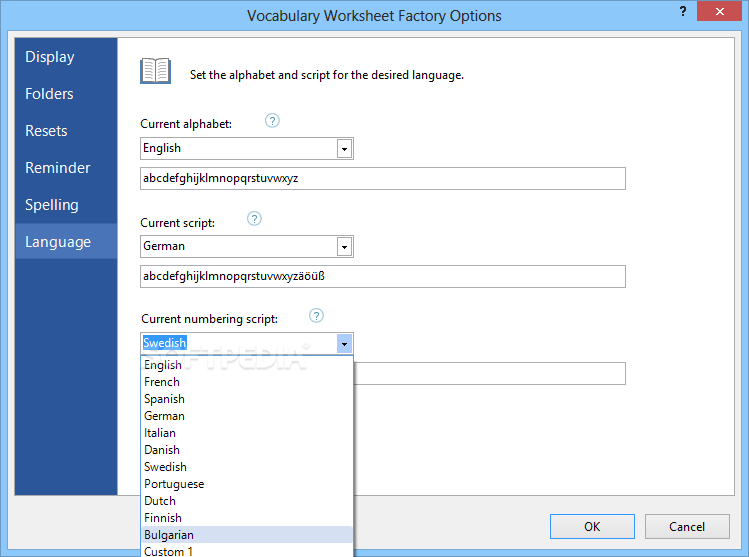Click the numbering script text field behind the list
The width and height of the screenshot is (749, 557).
[490, 374]
